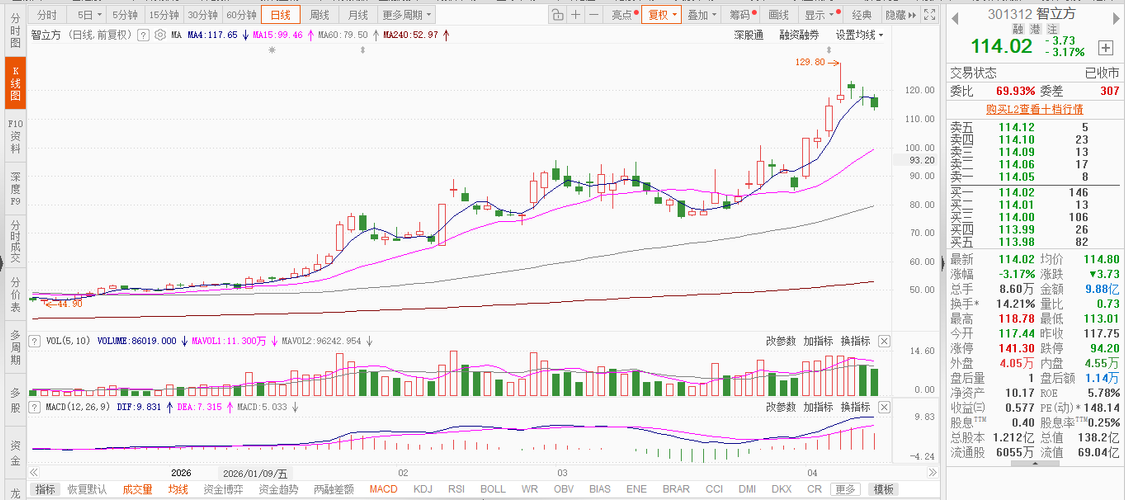Switch to 周线 weekly chart
Screen dimensions: 1125x500
click(319, 14)
